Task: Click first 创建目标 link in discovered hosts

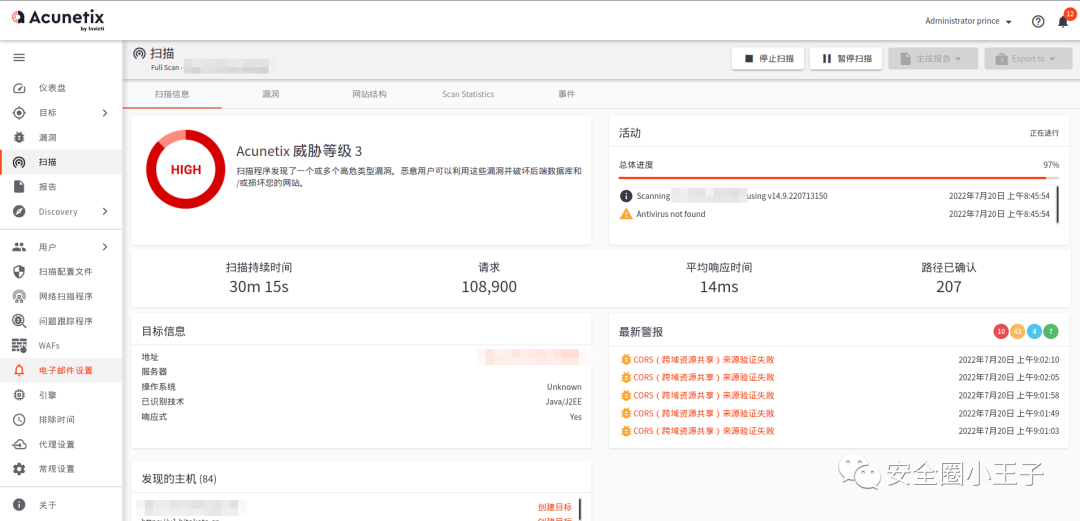Action: click(554, 507)
